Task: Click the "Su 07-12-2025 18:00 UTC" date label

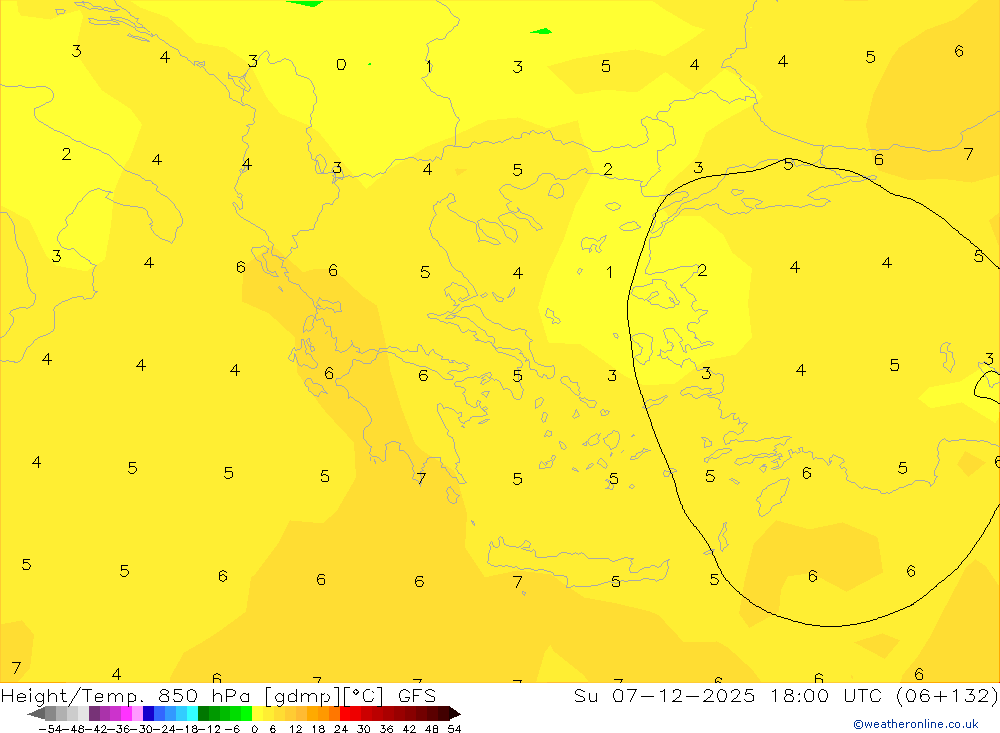Action: coord(727,695)
